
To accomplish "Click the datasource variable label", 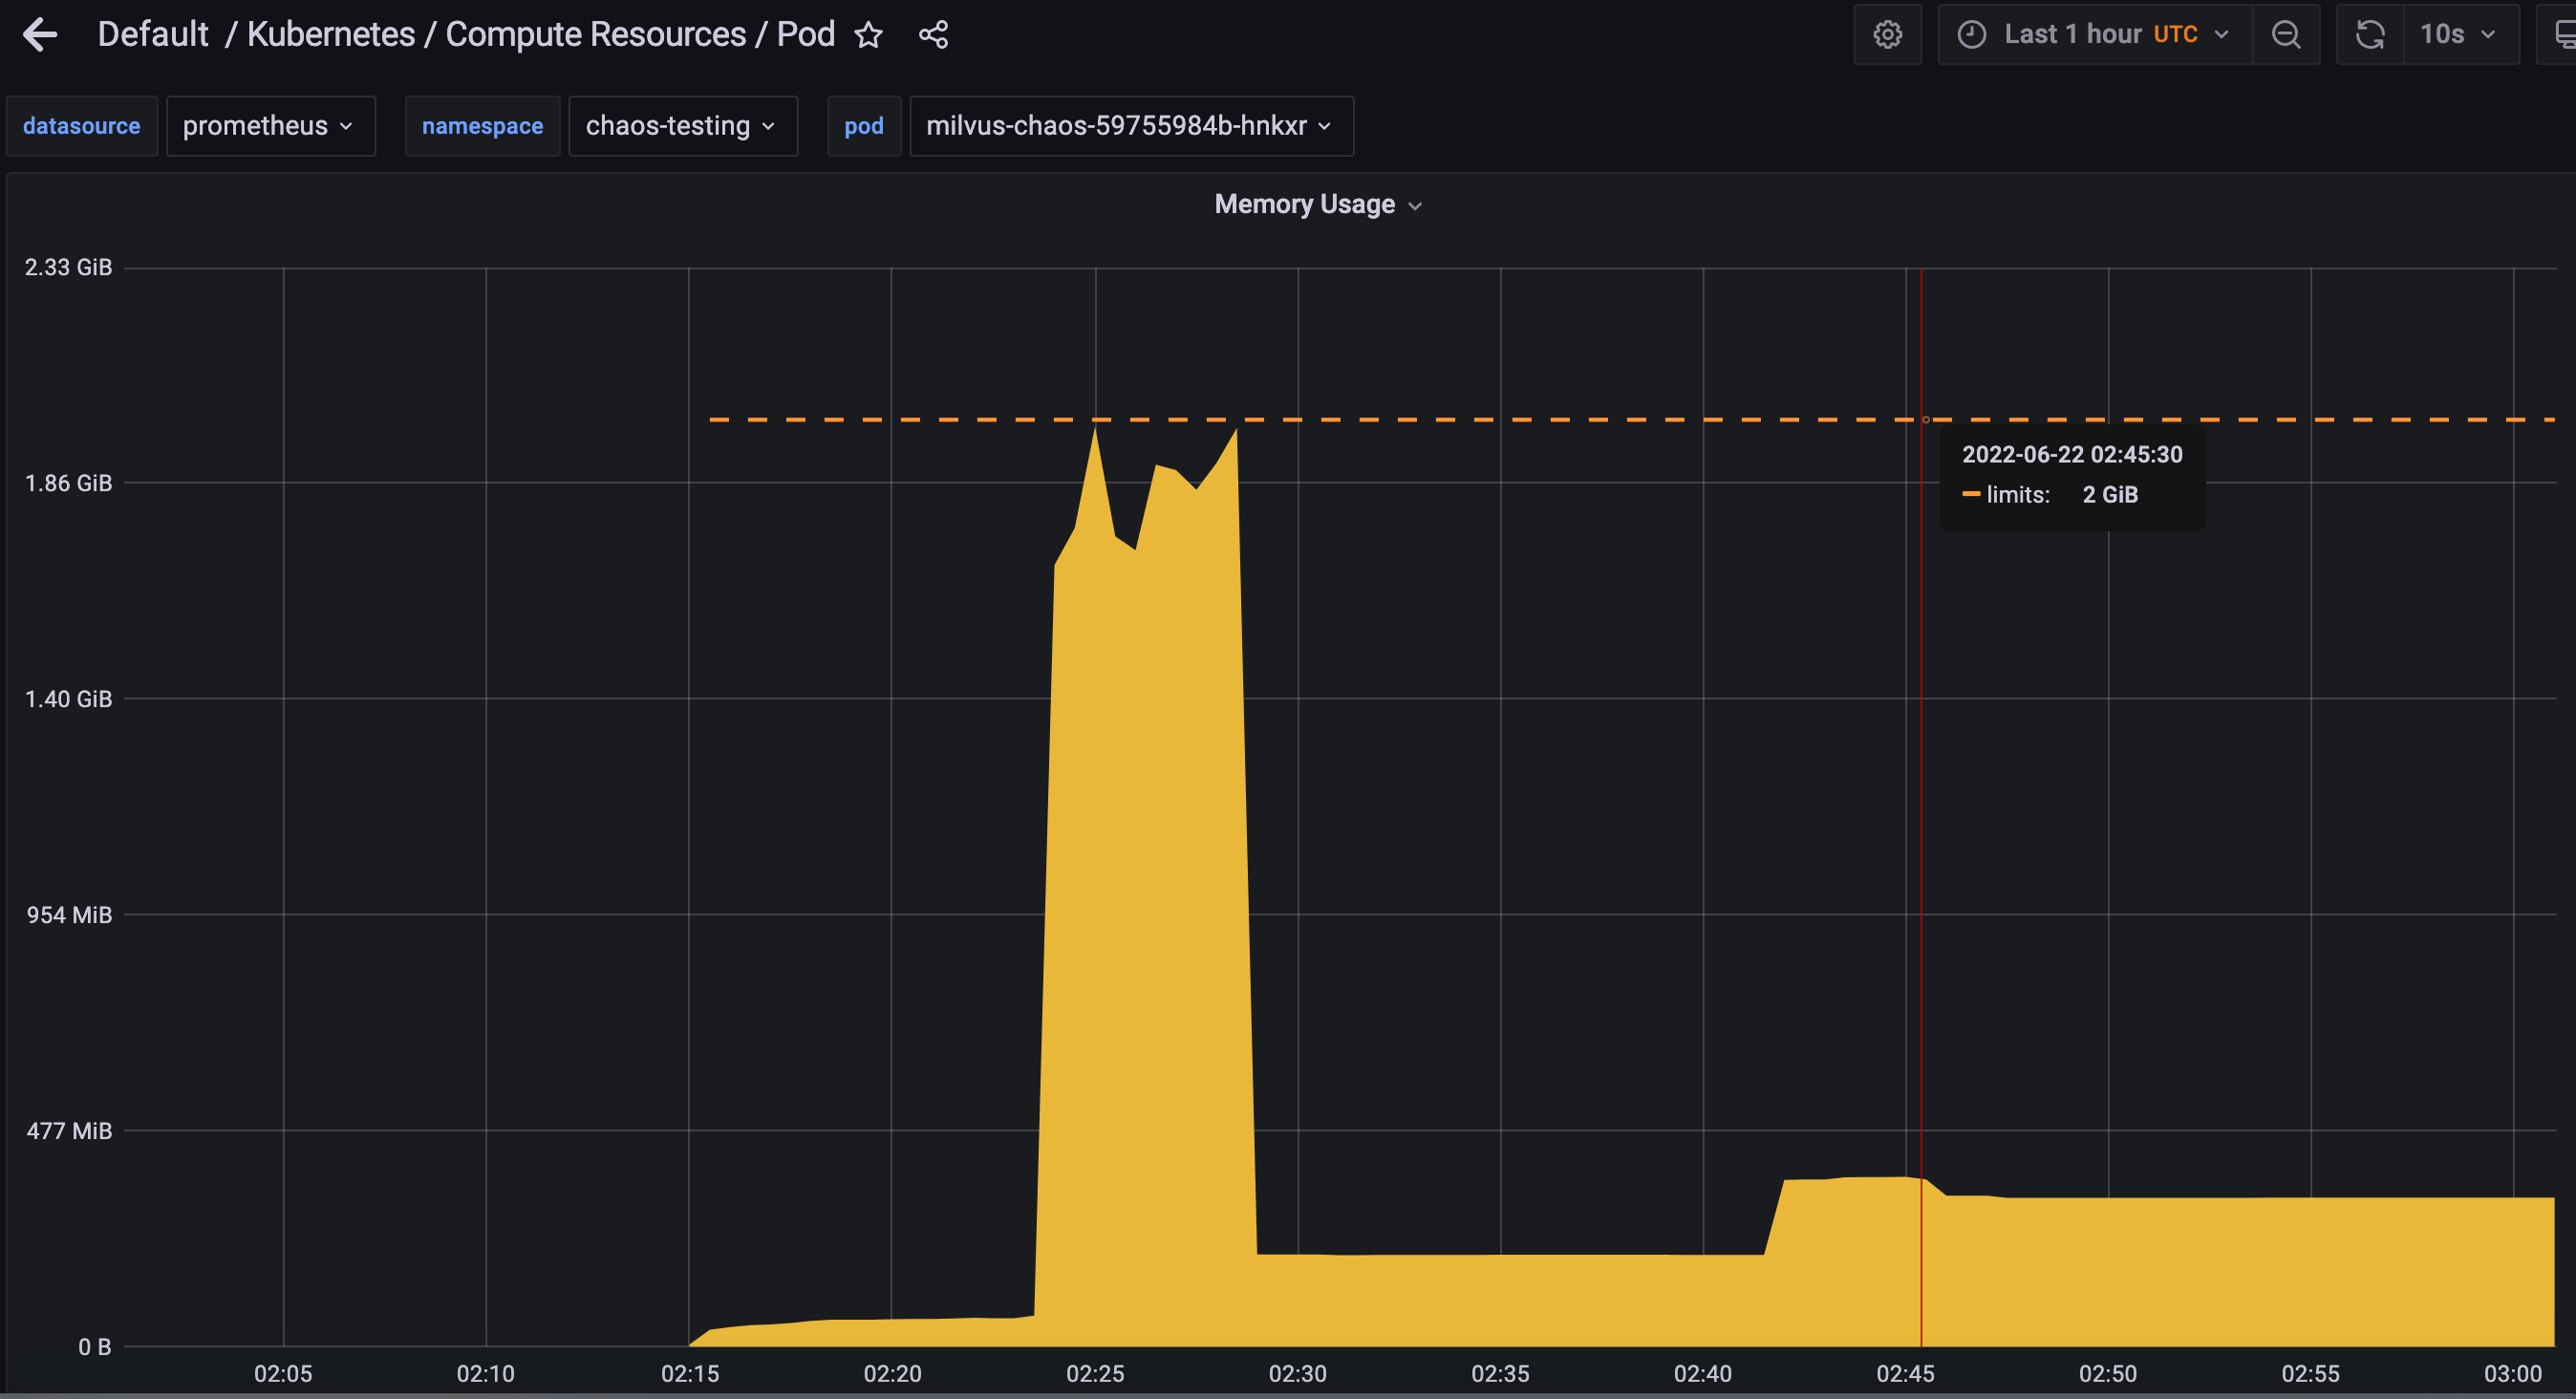I will tap(82, 126).
